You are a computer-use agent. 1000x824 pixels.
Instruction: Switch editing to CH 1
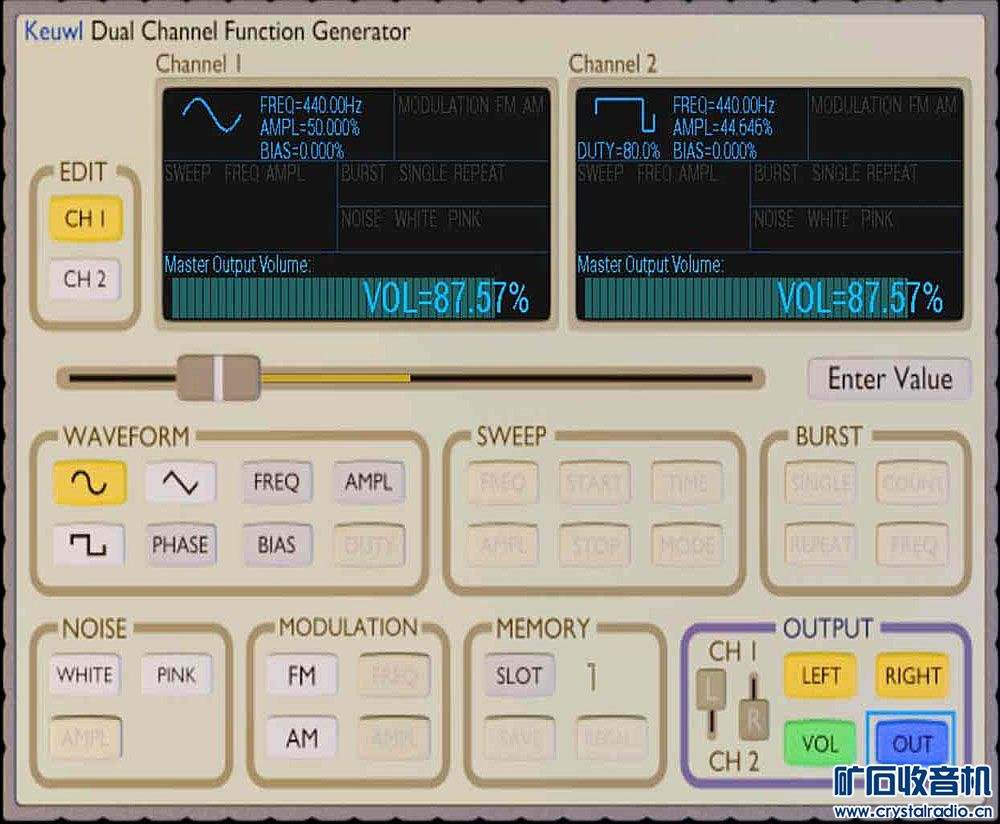coord(85,219)
